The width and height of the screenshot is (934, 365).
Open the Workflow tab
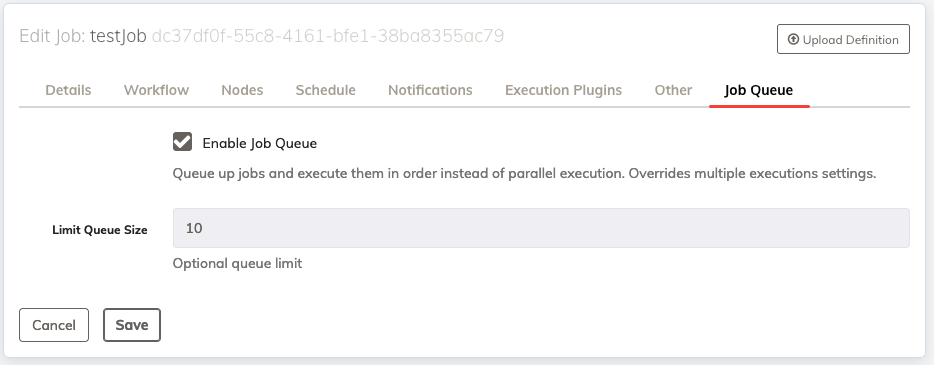156,90
